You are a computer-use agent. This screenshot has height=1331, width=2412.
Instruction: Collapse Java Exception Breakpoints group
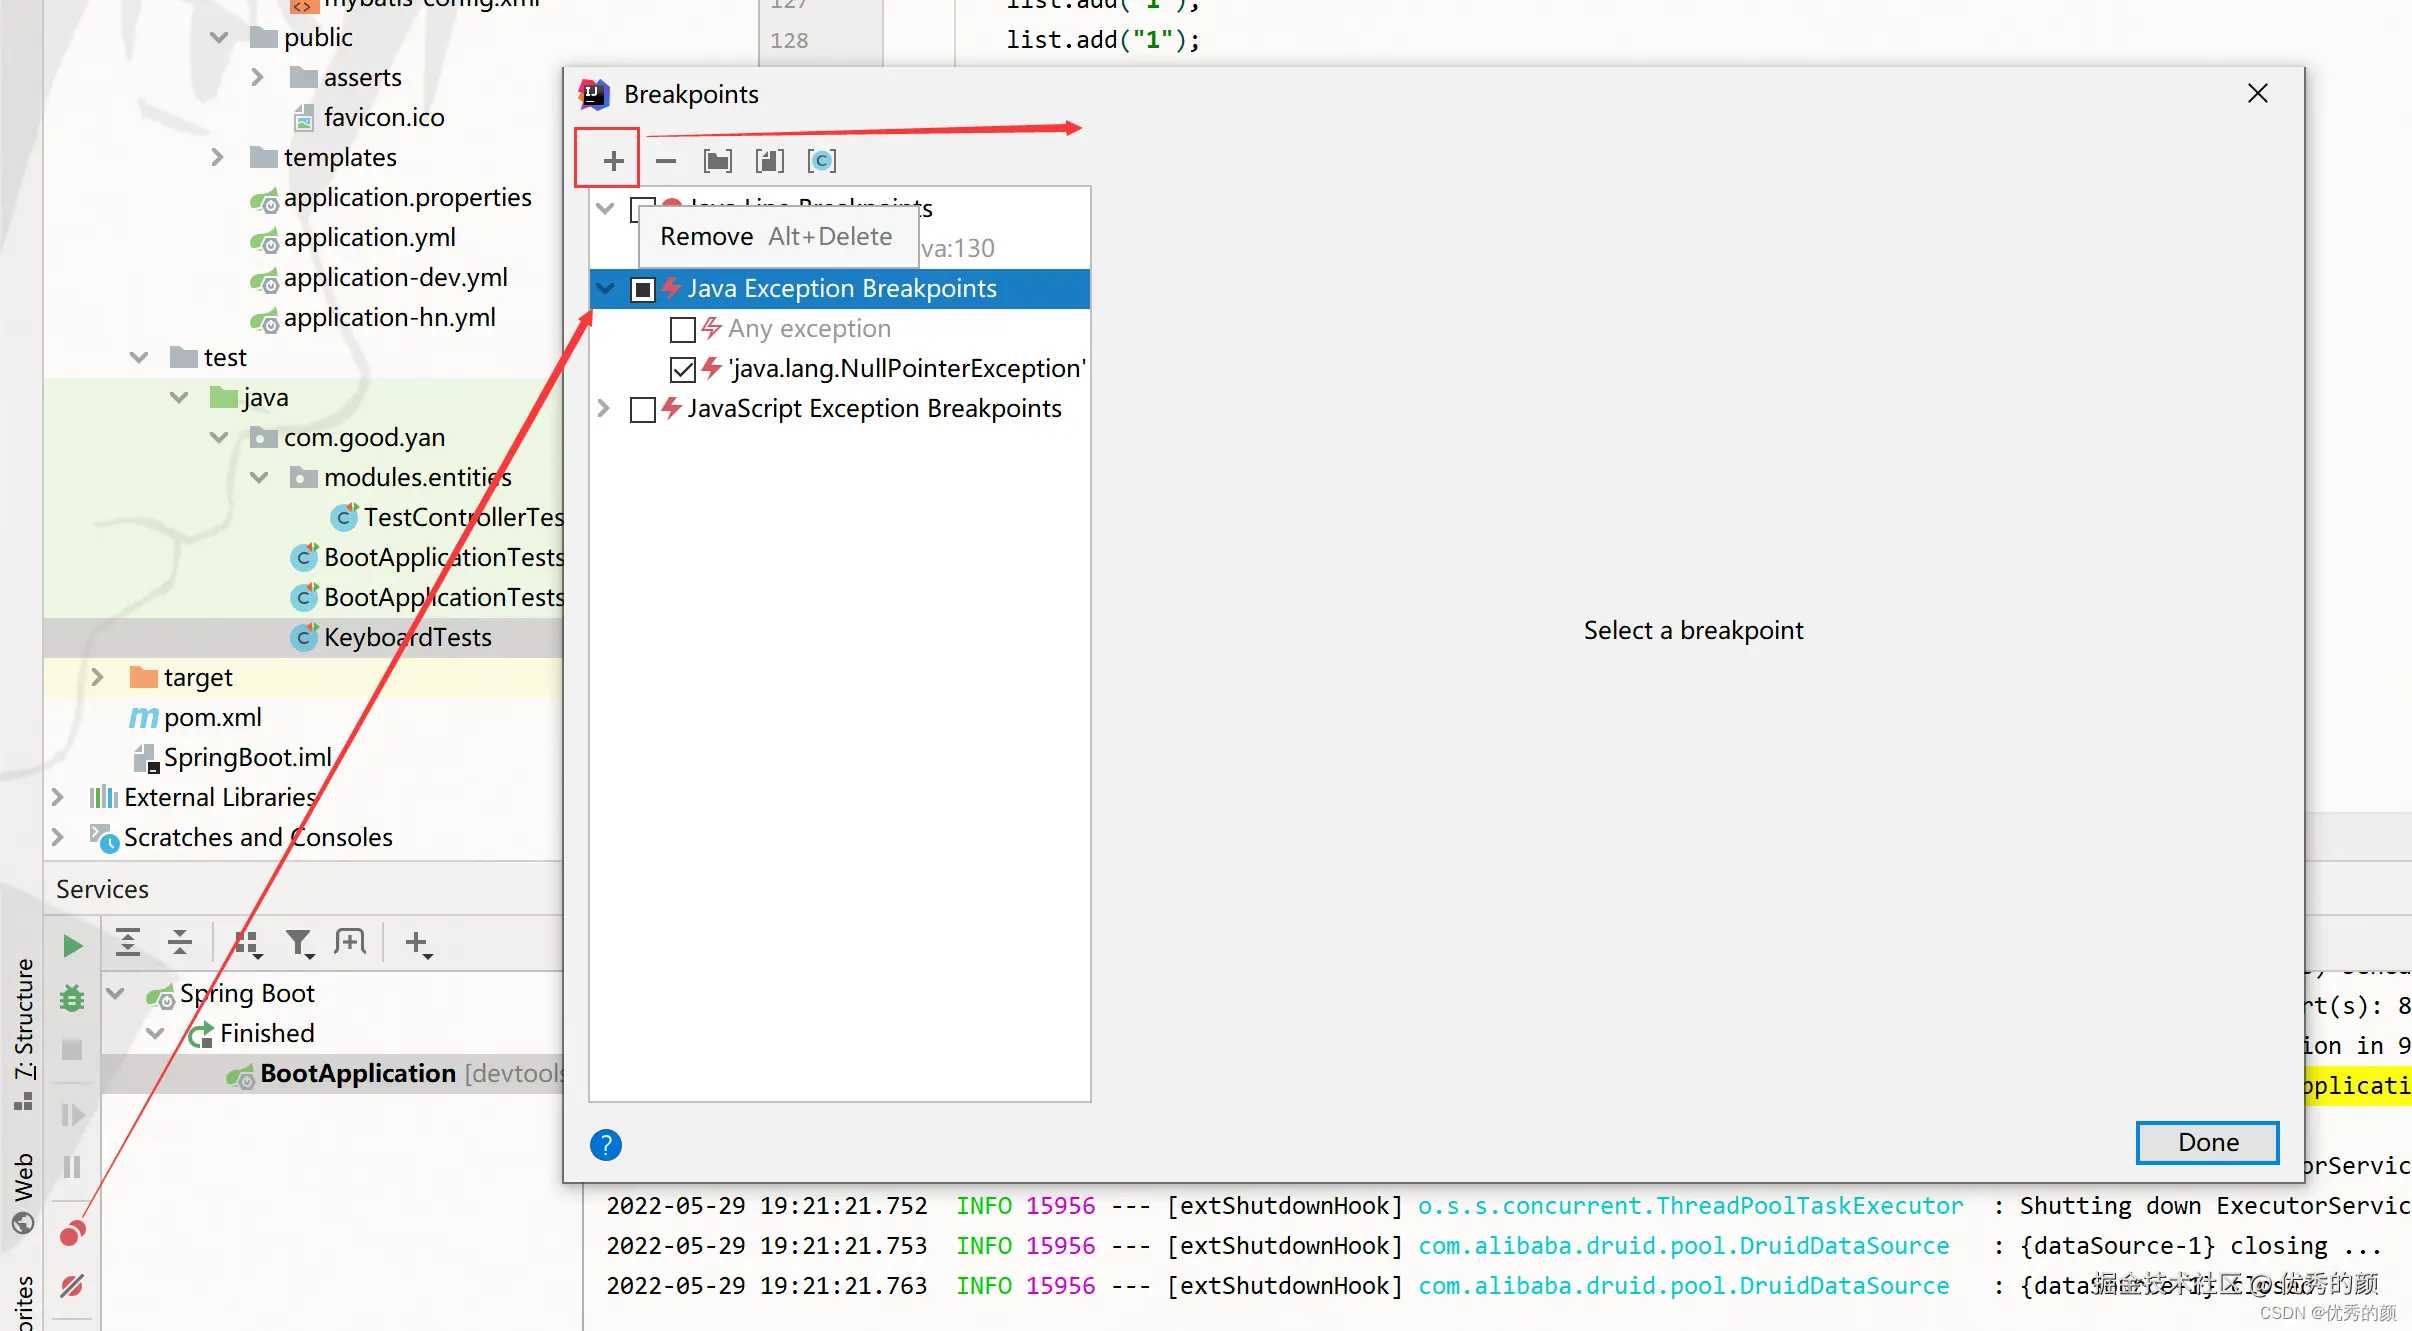click(605, 289)
